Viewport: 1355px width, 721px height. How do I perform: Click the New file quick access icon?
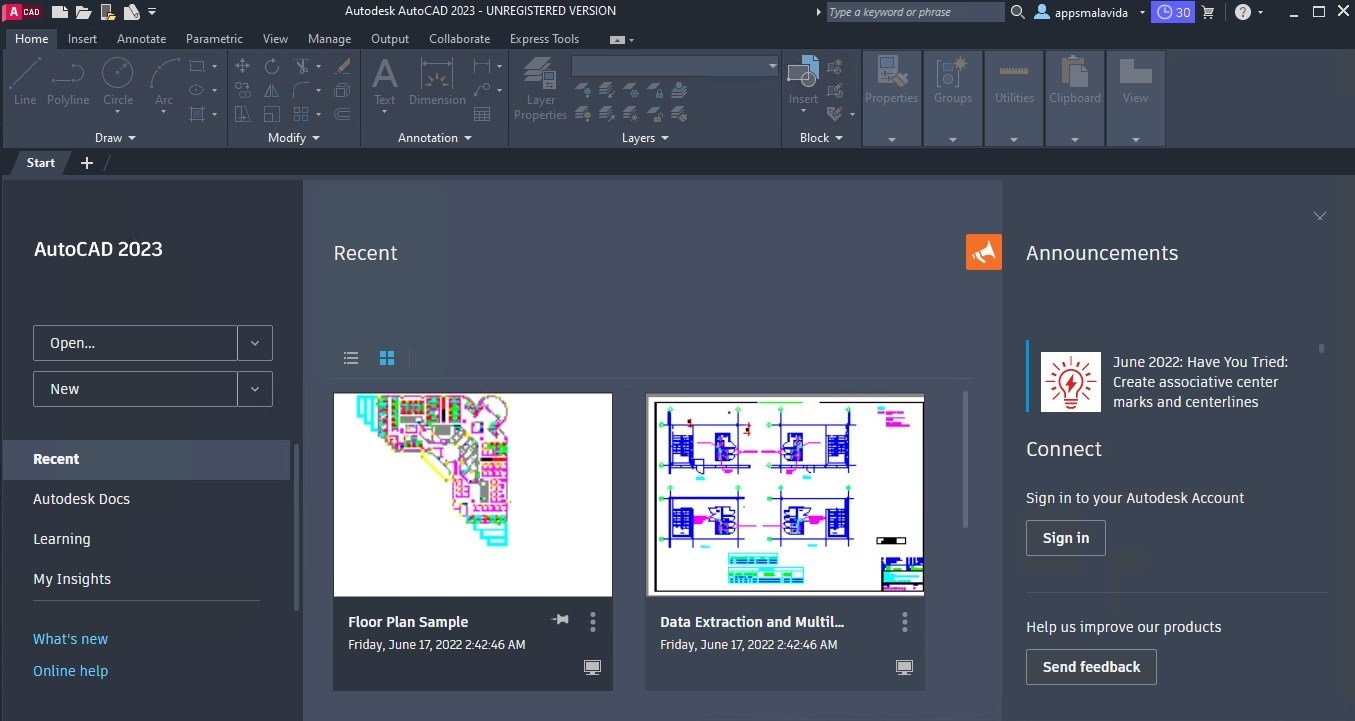[60, 12]
